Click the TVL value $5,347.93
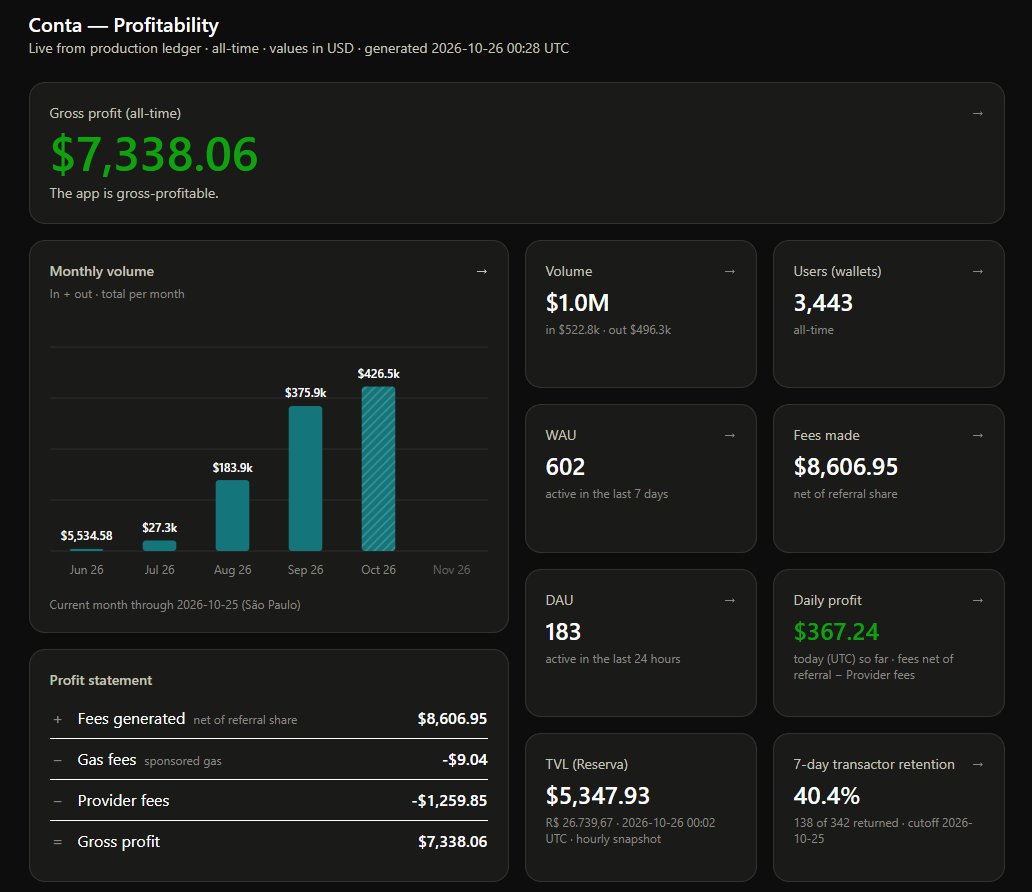The height and width of the screenshot is (892, 1032). click(598, 796)
